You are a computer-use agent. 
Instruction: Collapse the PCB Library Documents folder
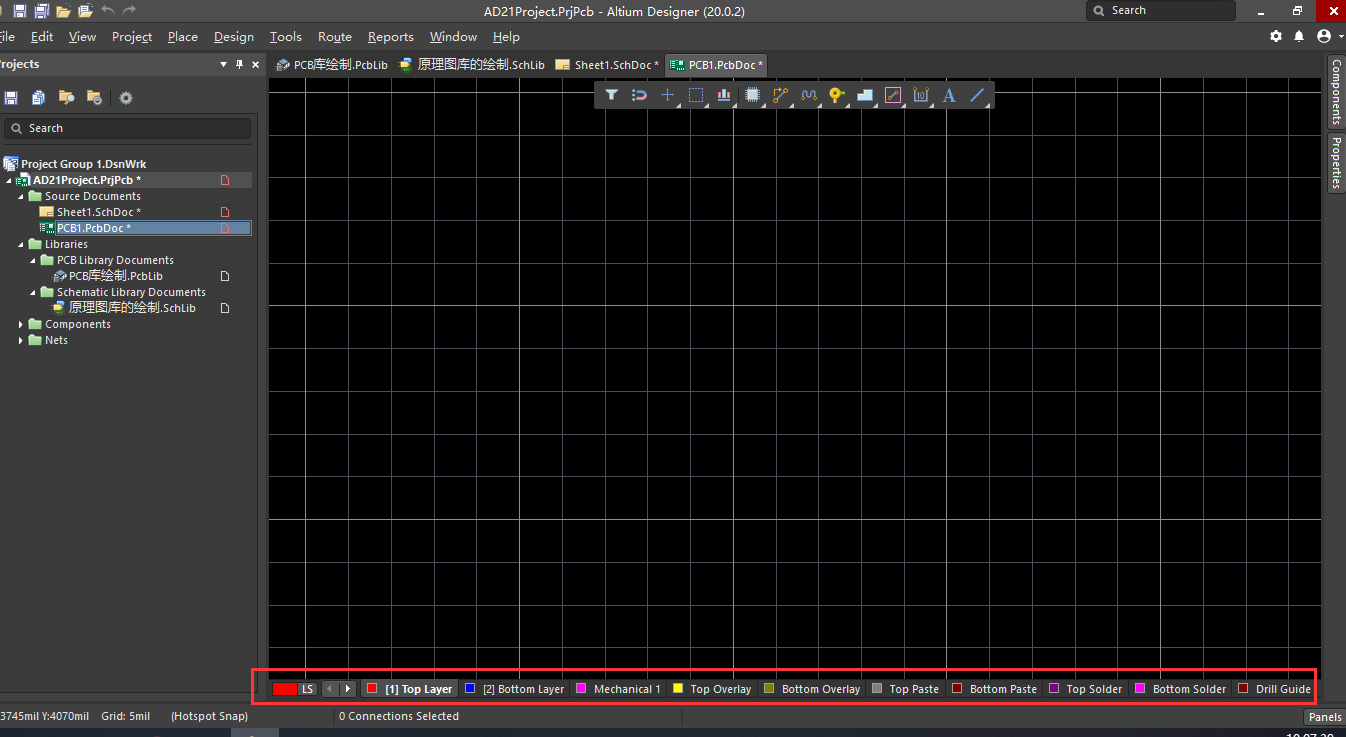pyautogui.click(x=33, y=260)
